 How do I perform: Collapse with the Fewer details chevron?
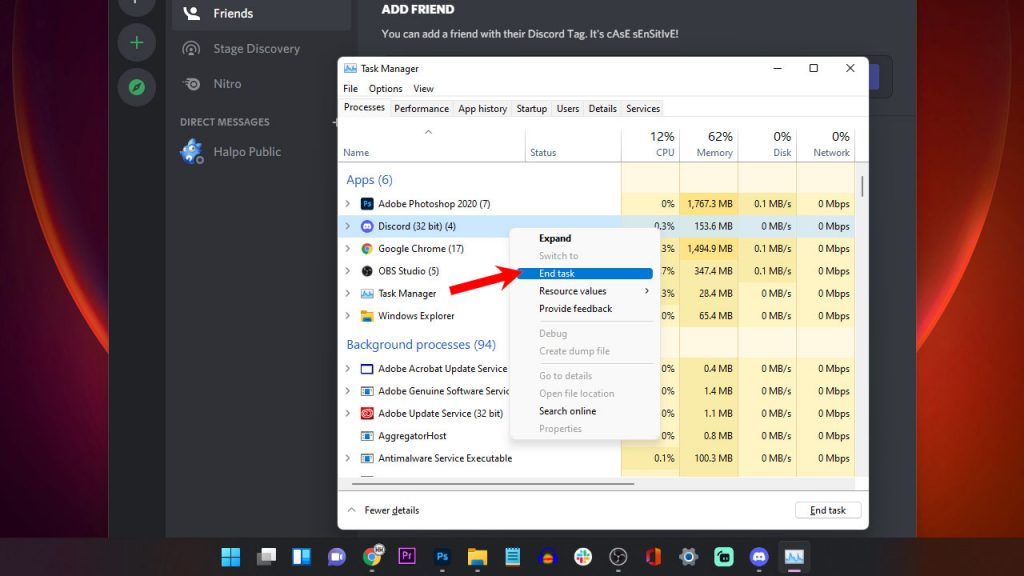pos(351,510)
